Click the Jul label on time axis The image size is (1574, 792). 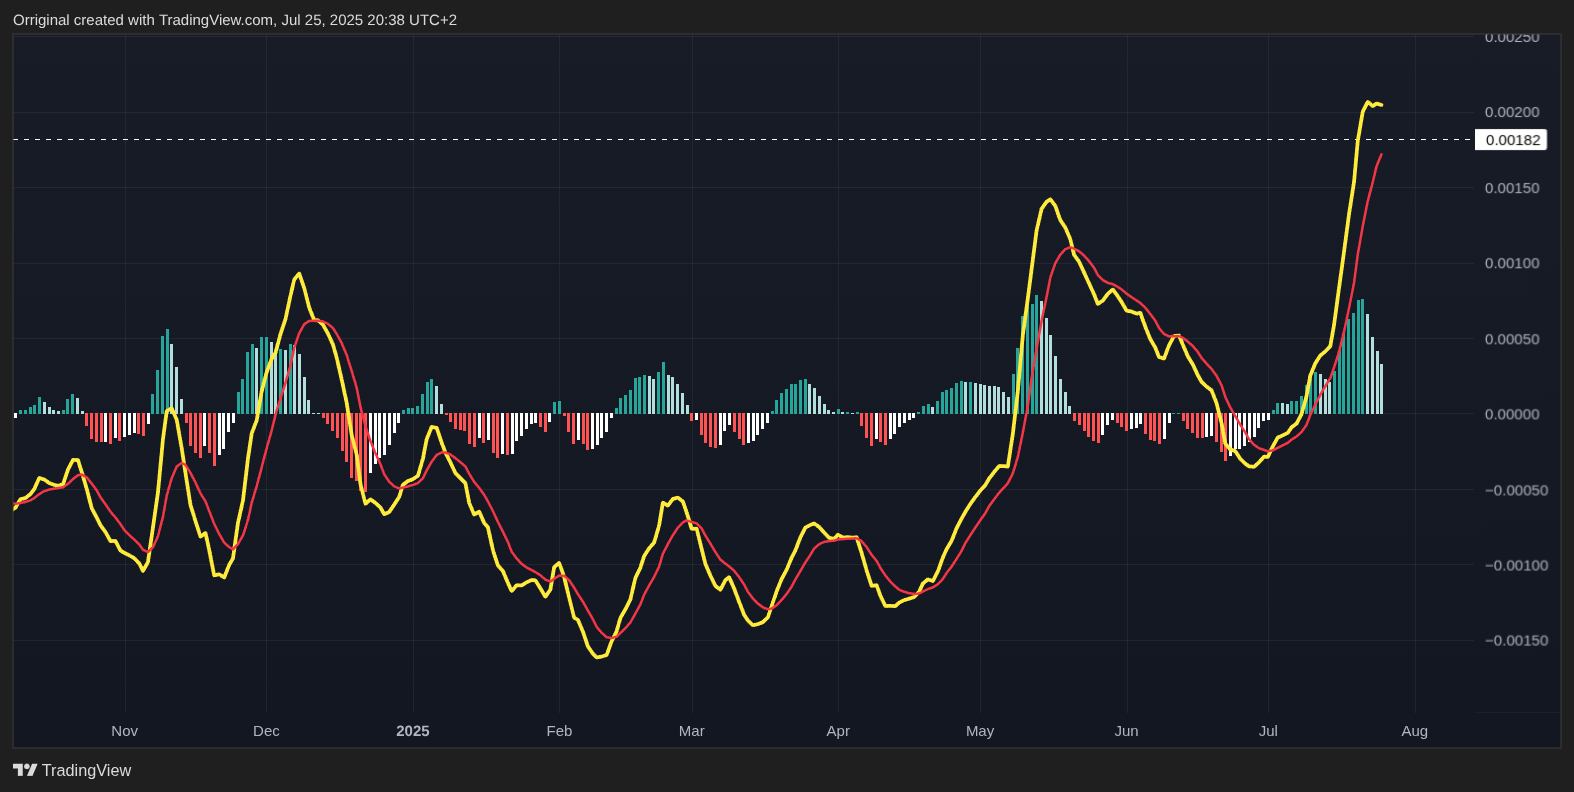click(1268, 731)
